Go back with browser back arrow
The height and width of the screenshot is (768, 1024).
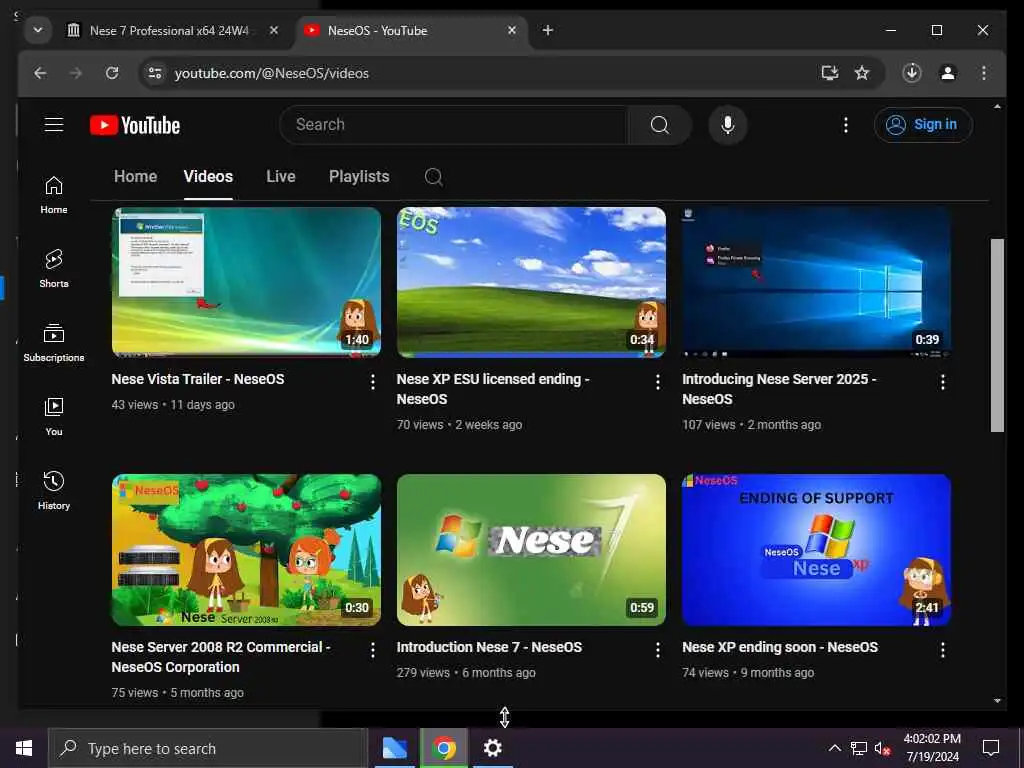click(40, 73)
